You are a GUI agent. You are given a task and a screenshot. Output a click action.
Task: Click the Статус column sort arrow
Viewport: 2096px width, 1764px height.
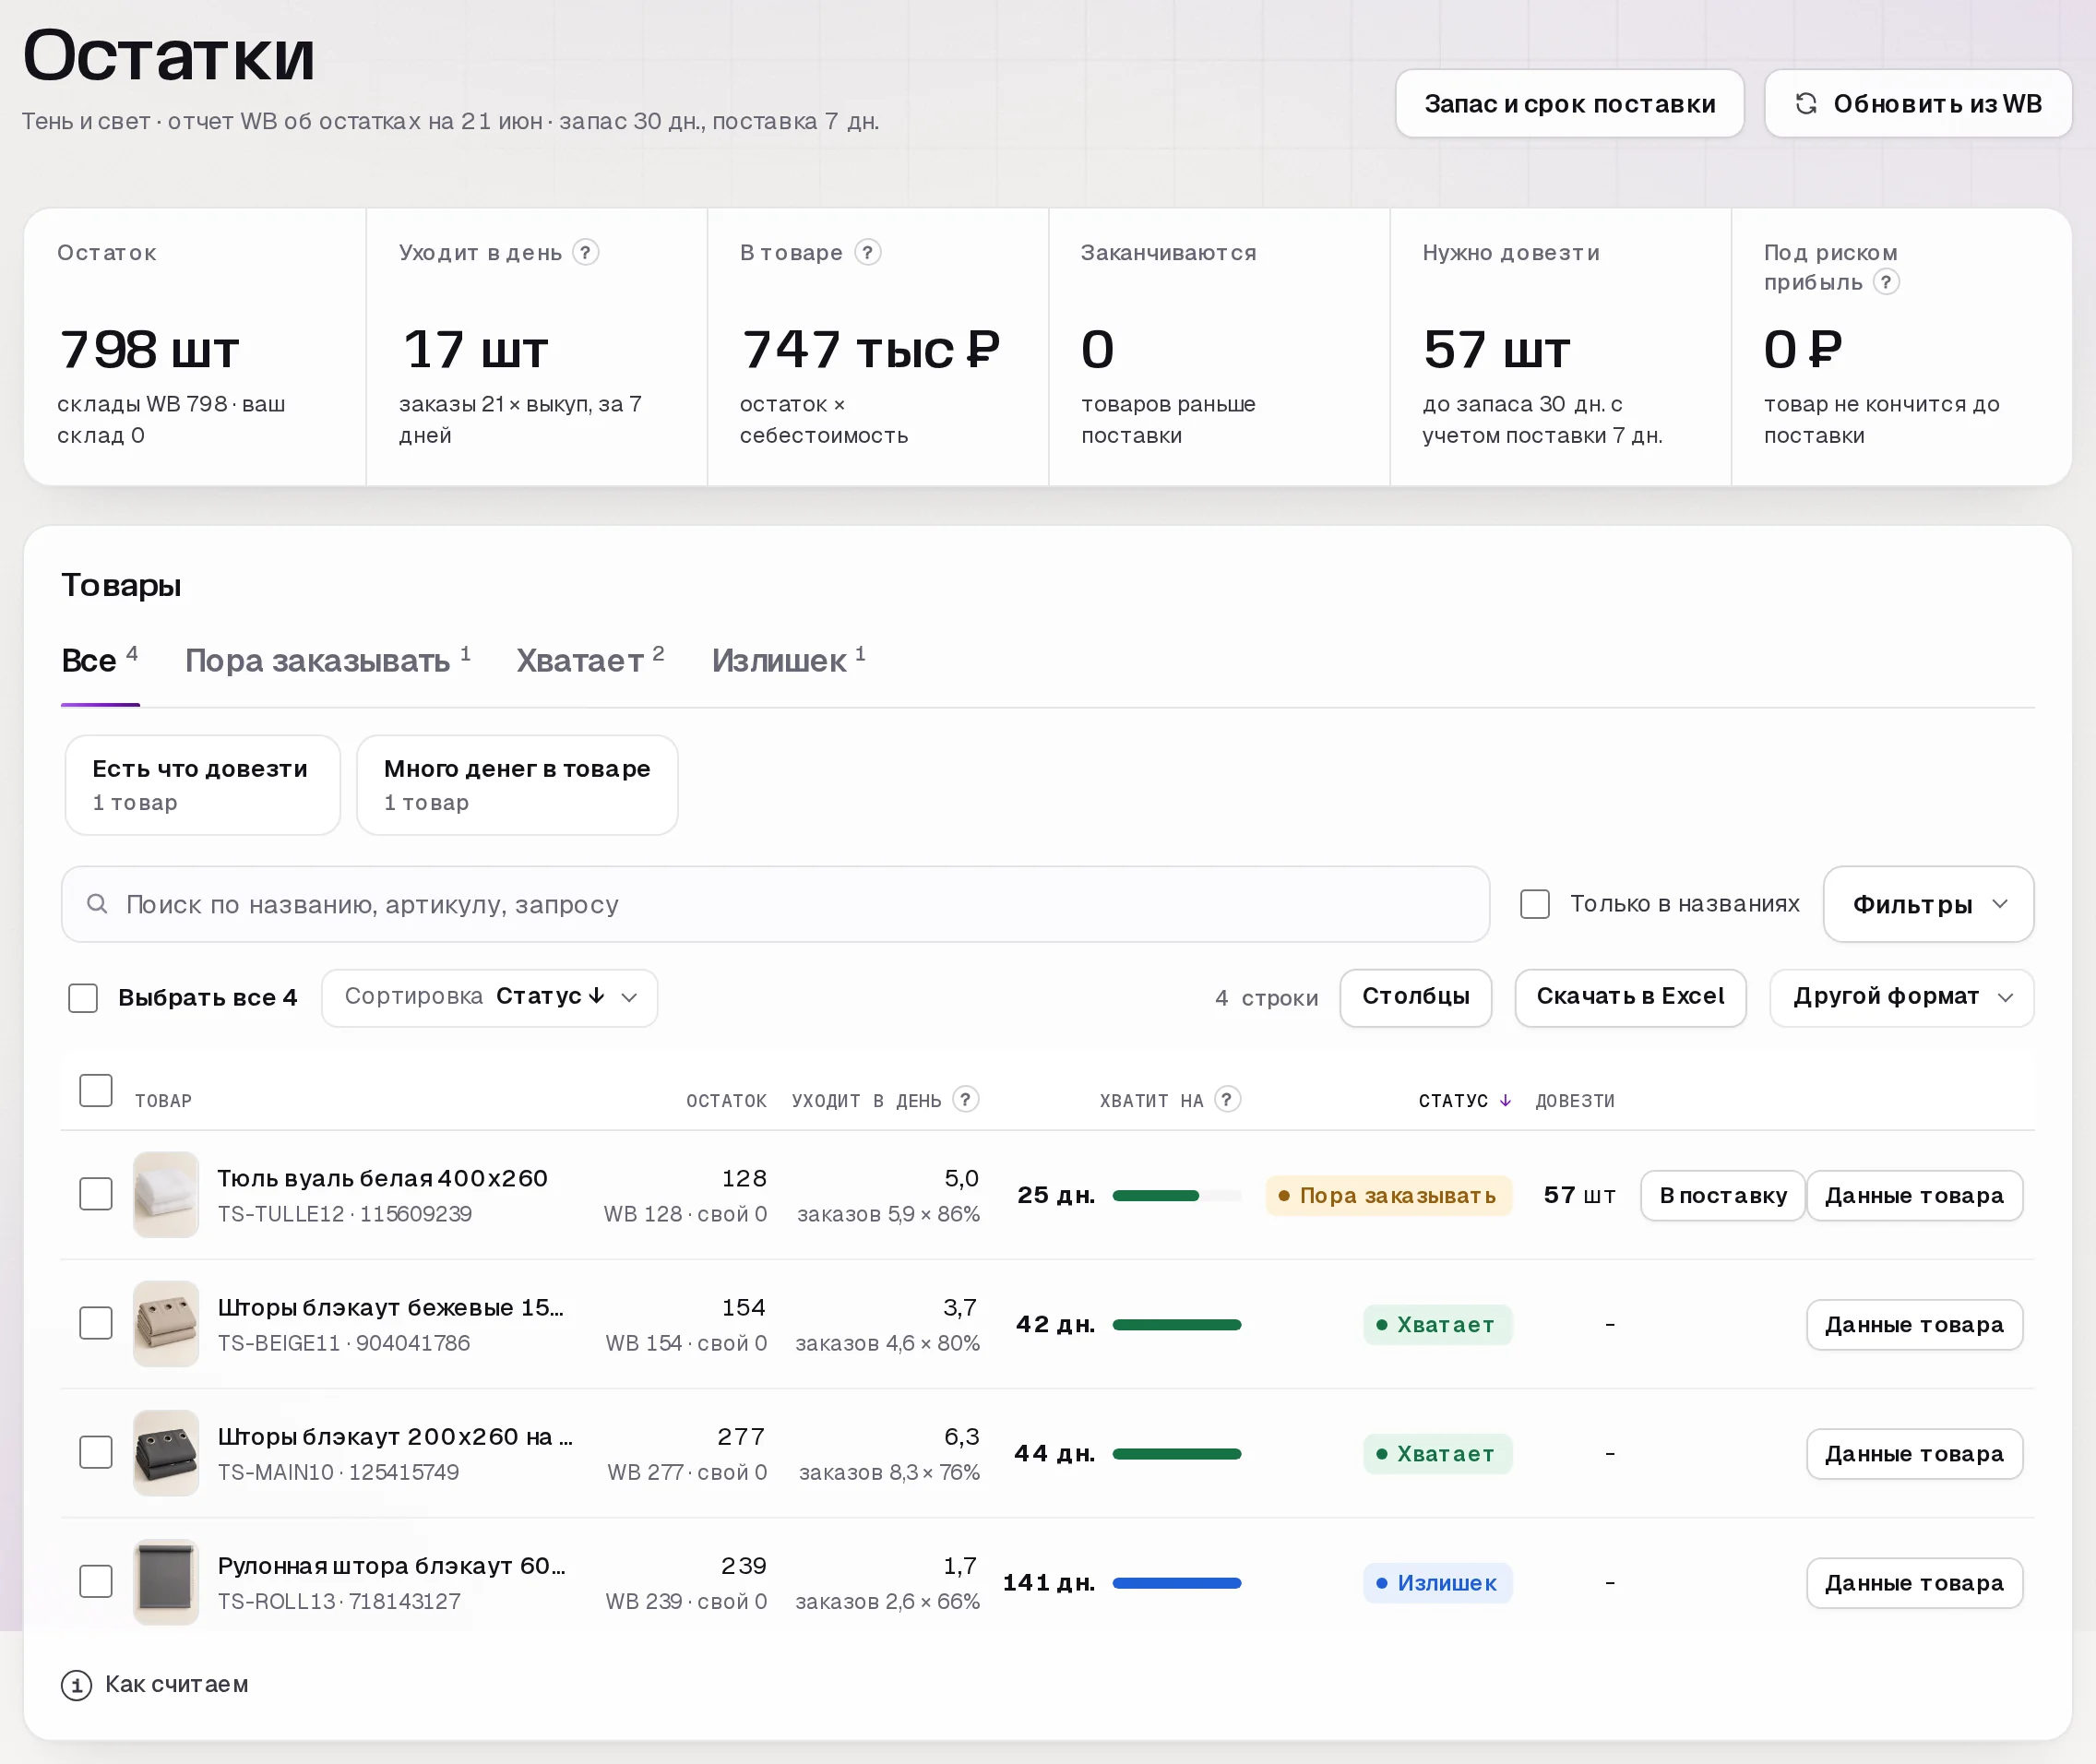pyautogui.click(x=1505, y=1100)
